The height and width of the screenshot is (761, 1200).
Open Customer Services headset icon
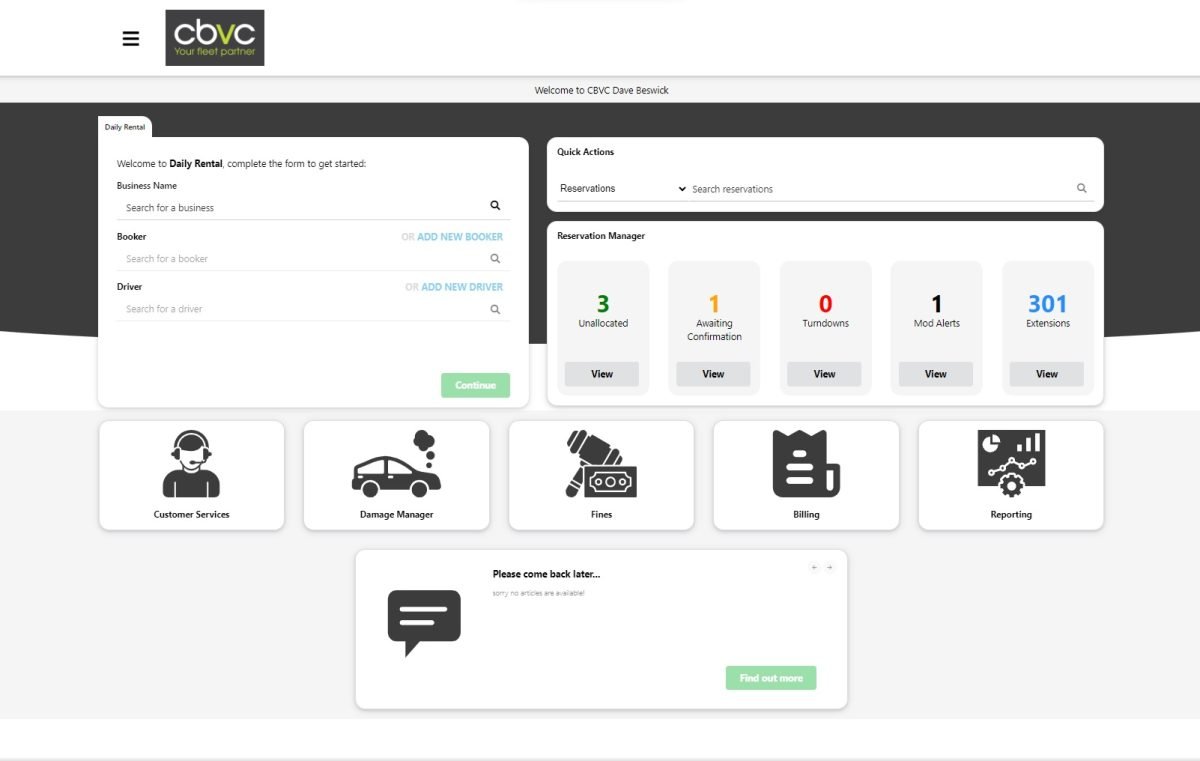191,464
